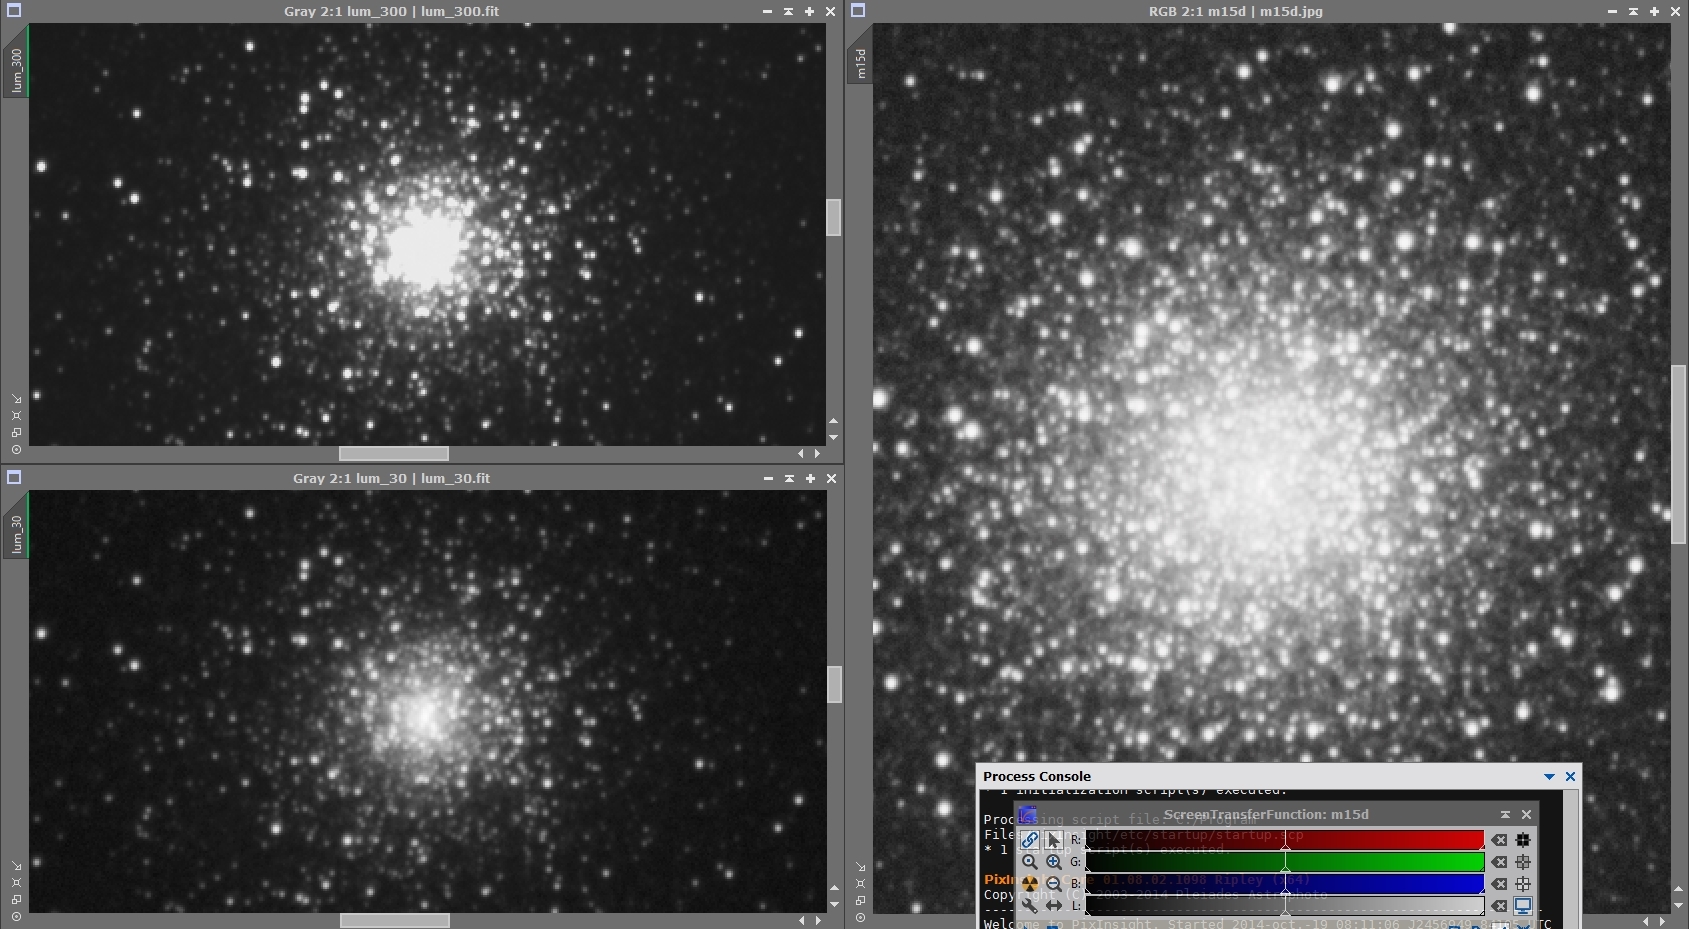Shade the lum_30 image window

click(x=789, y=478)
